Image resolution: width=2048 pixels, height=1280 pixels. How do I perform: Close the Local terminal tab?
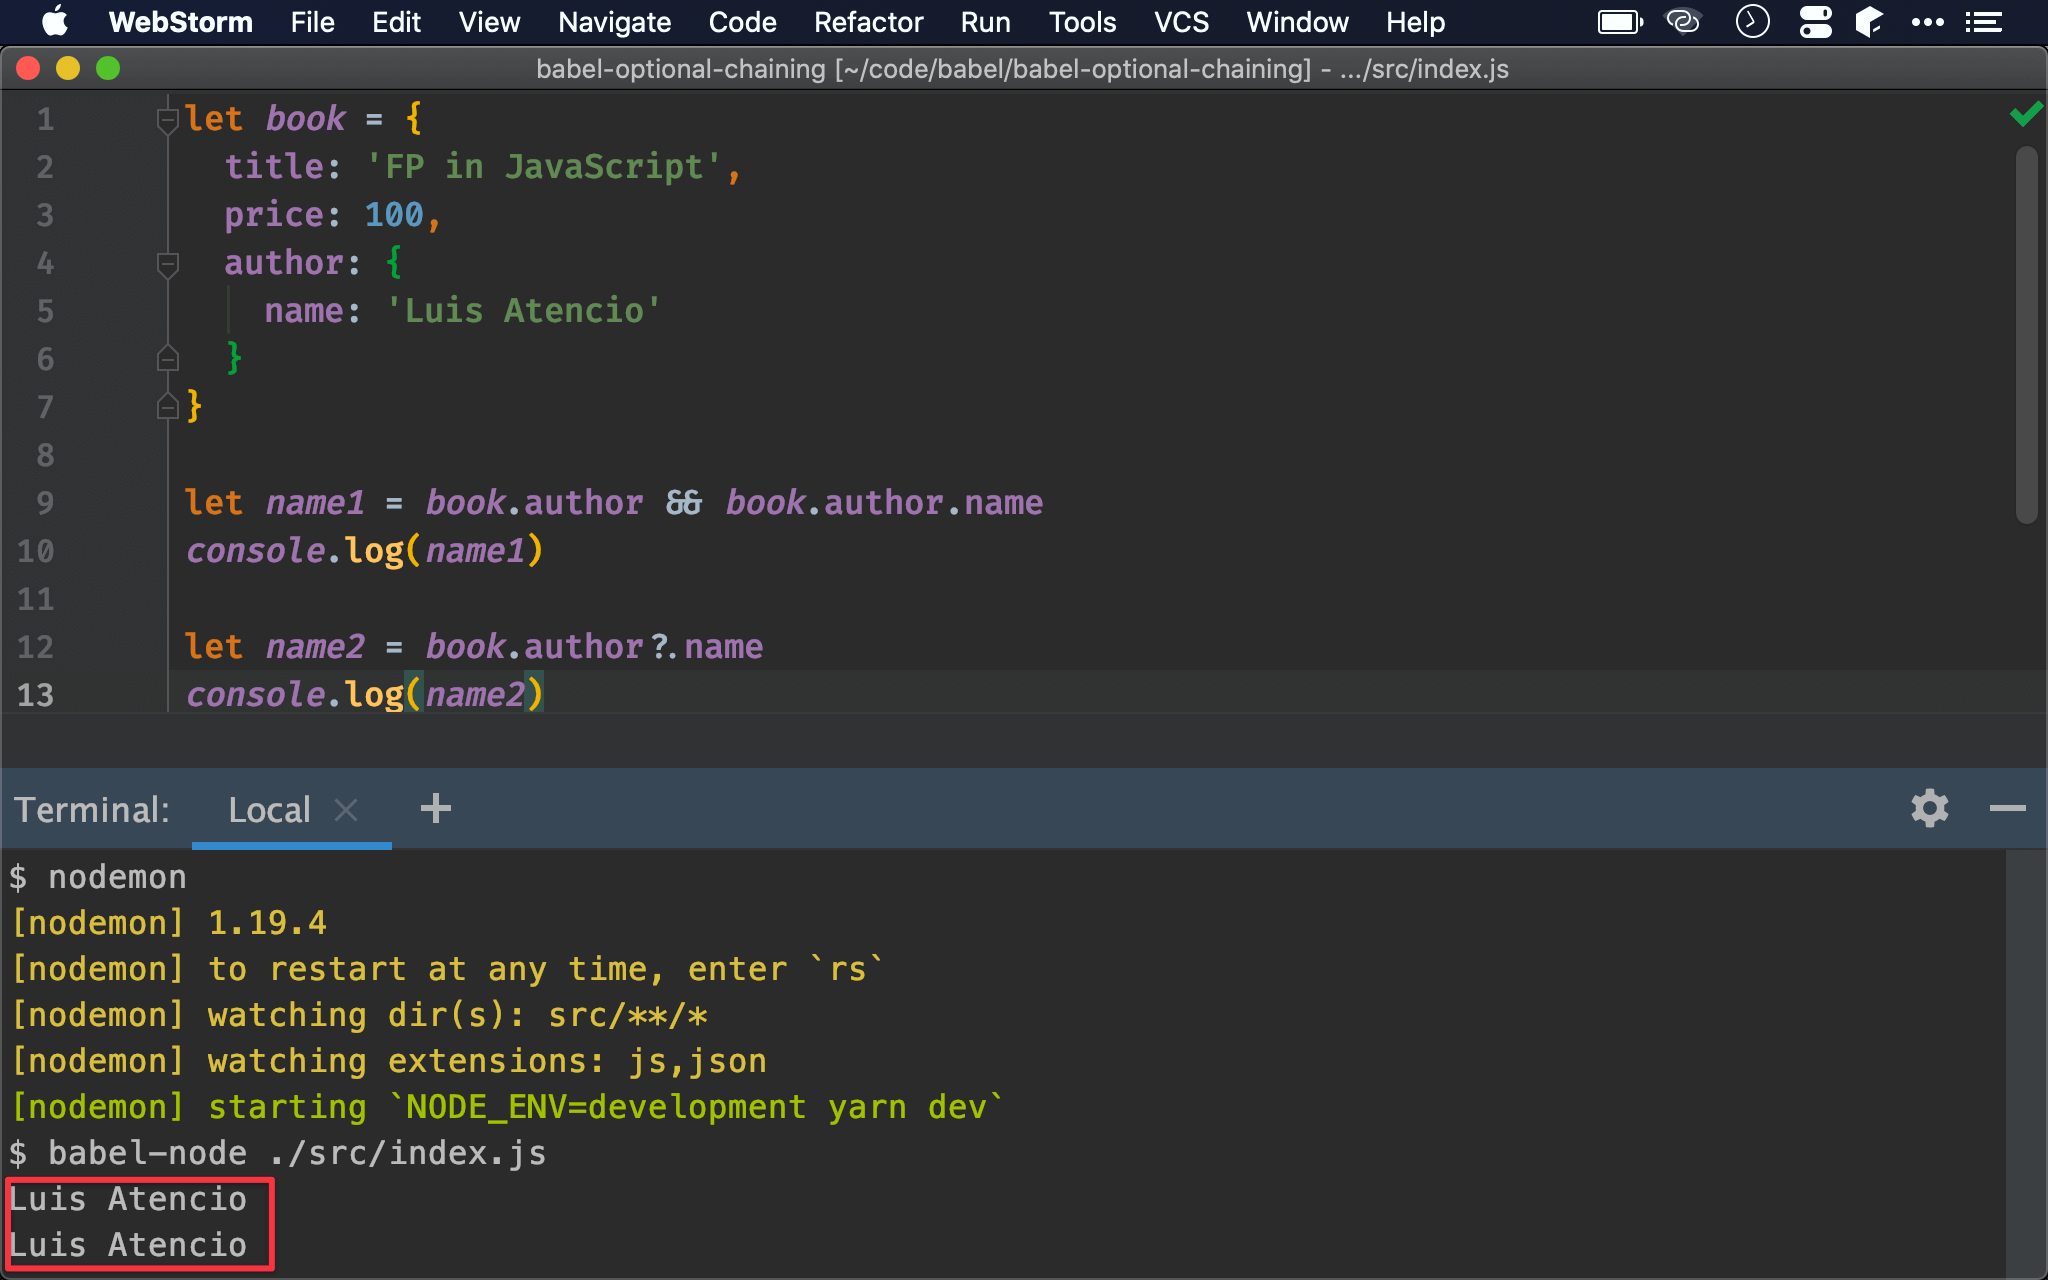(346, 809)
